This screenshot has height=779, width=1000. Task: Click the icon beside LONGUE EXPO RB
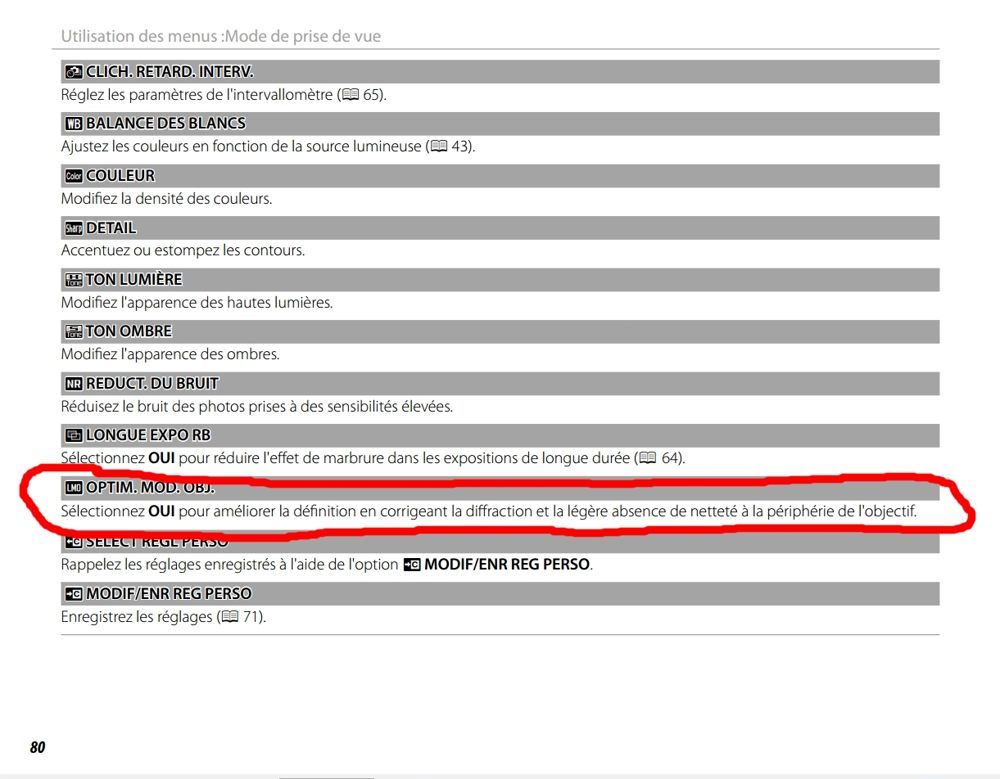coord(73,436)
